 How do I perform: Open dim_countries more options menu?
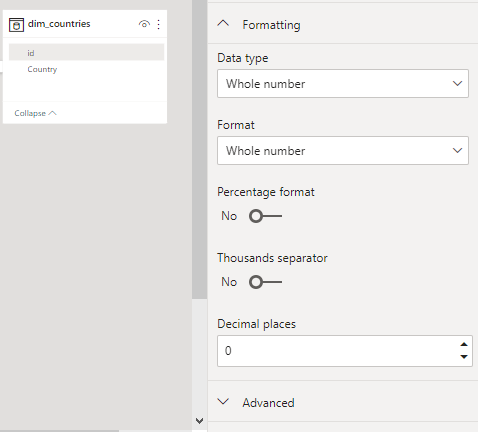159,24
